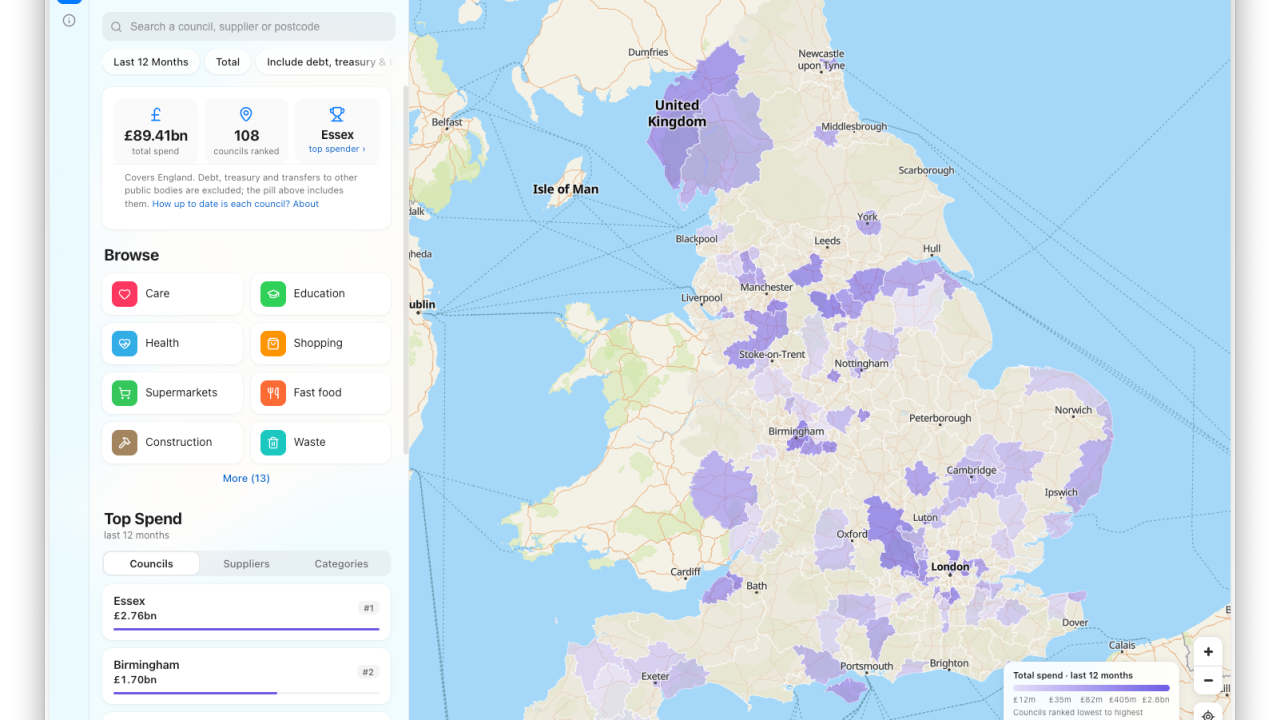
Task: Open the Health category icon
Action: pos(124,343)
